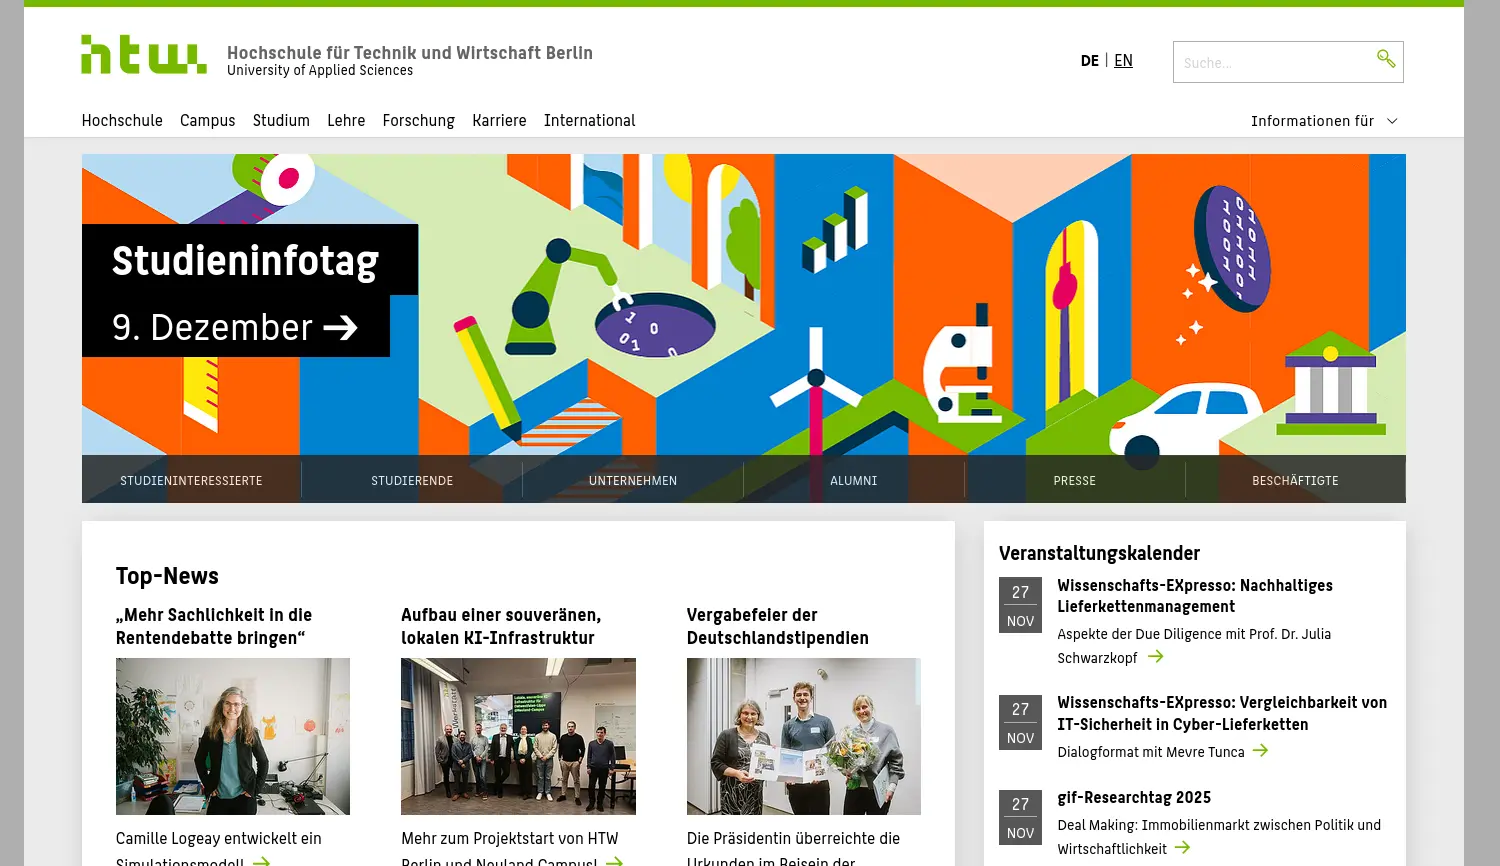Select the Alumni audience tab
The width and height of the screenshot is (1500, 866).
853,480
